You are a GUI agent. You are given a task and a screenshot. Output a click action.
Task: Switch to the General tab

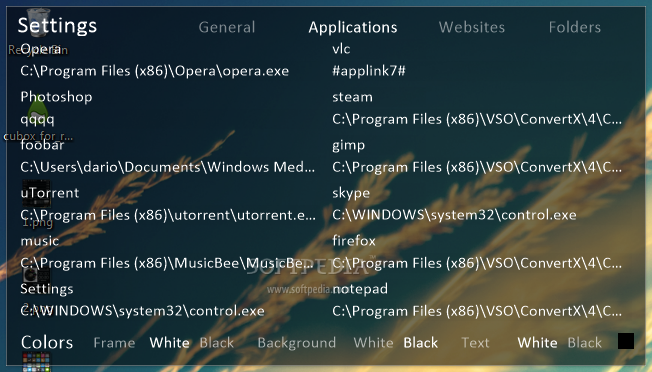[227, 27]
